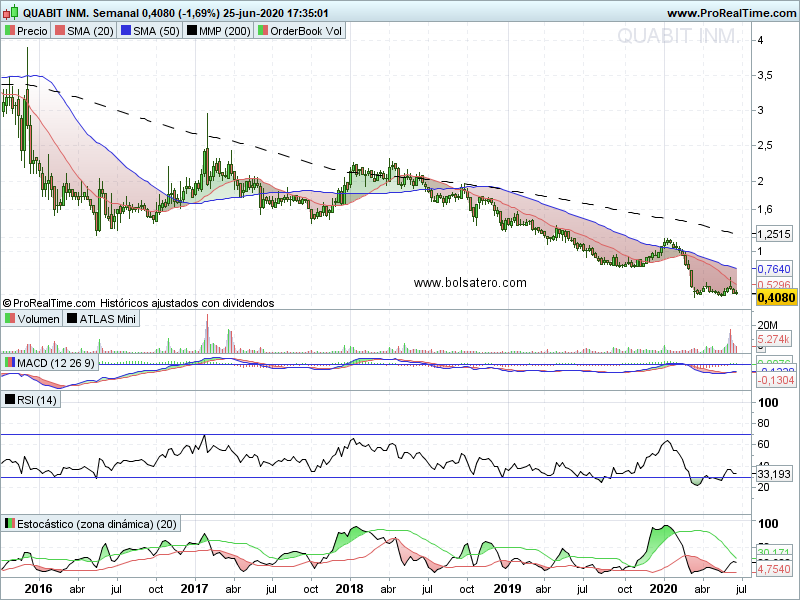Viewport: 800px width, 600px height.
Task: Click the 2018 marker on the time axis
Action: [349, 589]
